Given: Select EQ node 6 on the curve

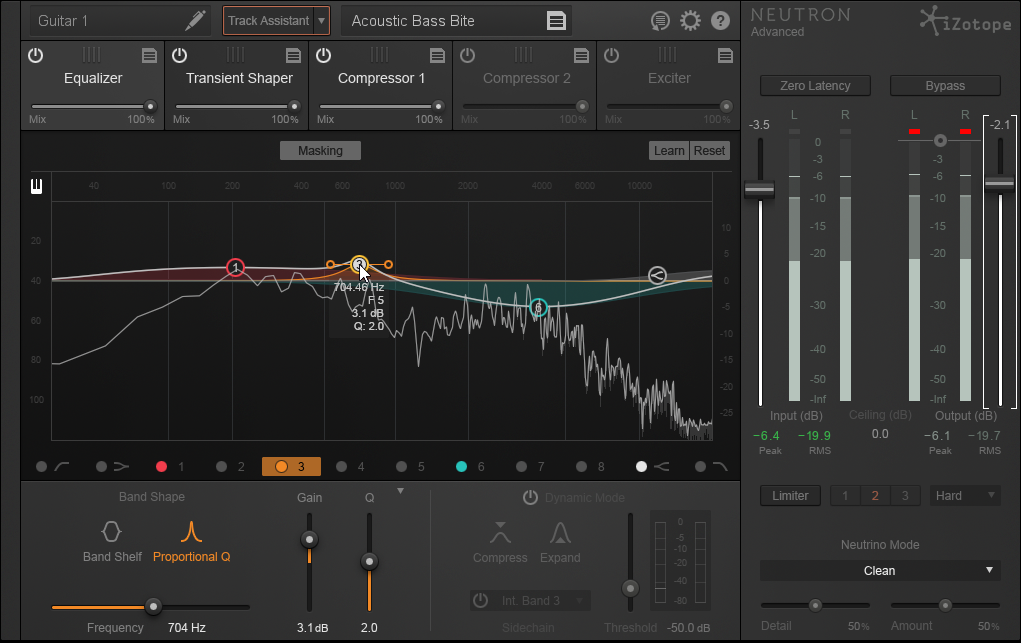Looking at the screenshot, I should coord(538,307).
